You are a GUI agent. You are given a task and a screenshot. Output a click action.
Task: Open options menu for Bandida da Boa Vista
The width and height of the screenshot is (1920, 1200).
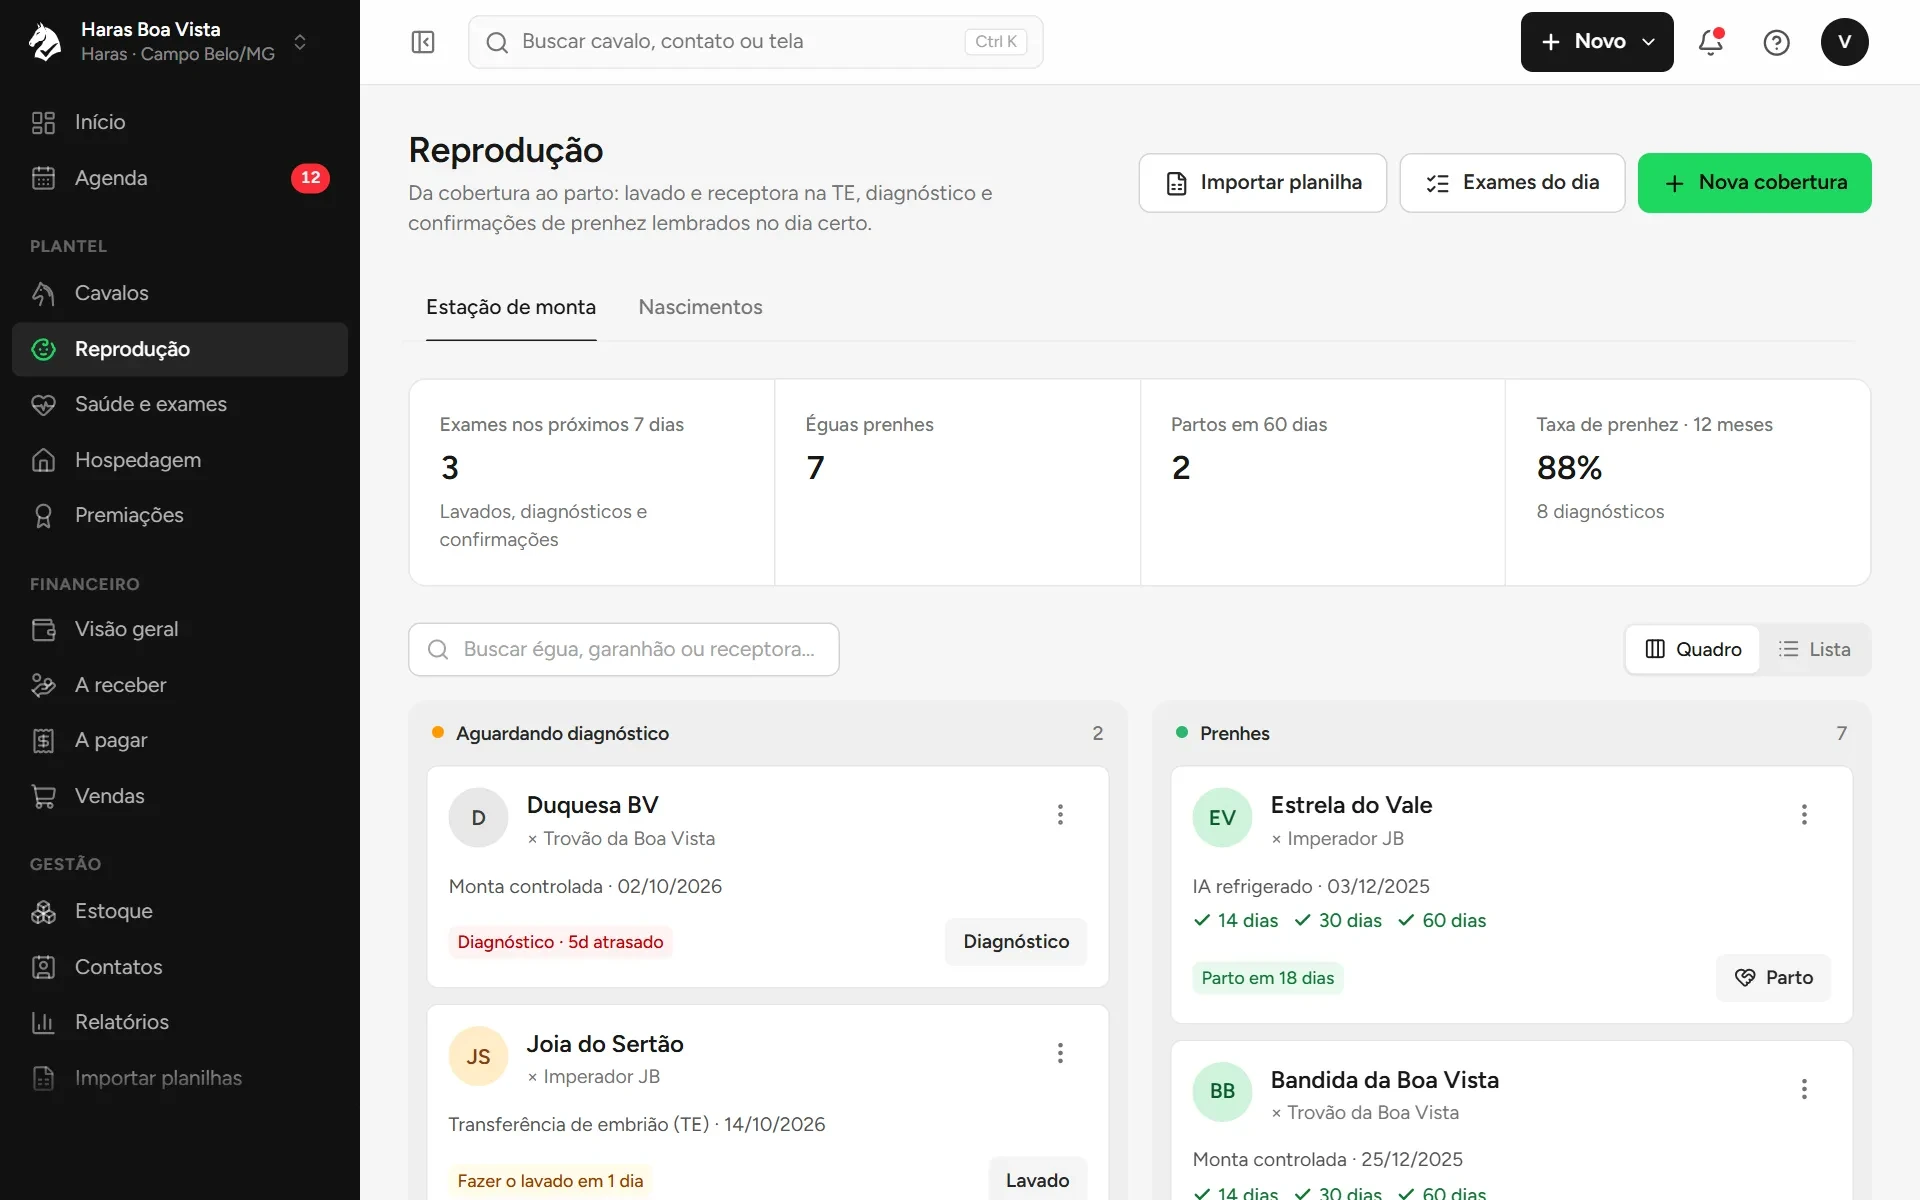point(1804,1089)
